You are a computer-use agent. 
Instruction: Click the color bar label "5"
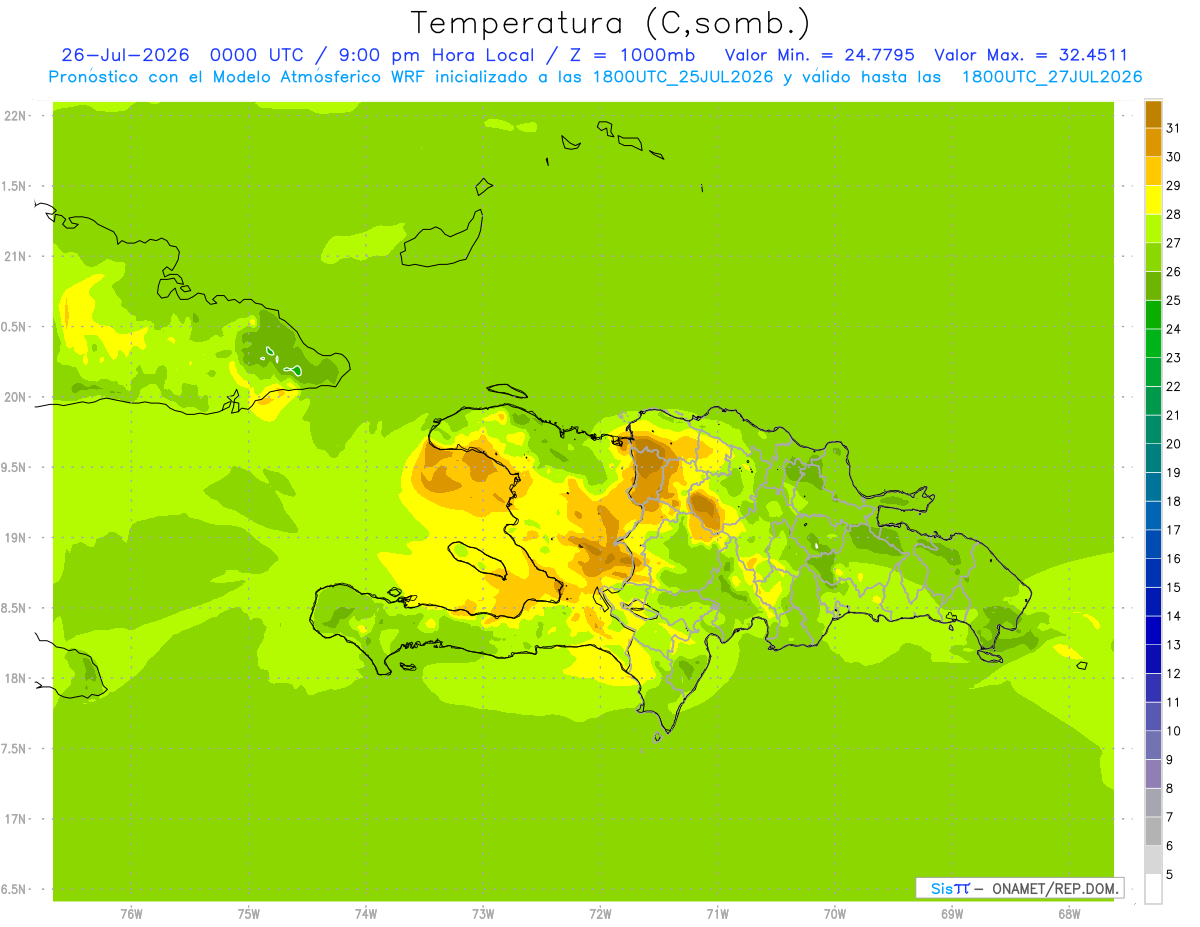1170,875
